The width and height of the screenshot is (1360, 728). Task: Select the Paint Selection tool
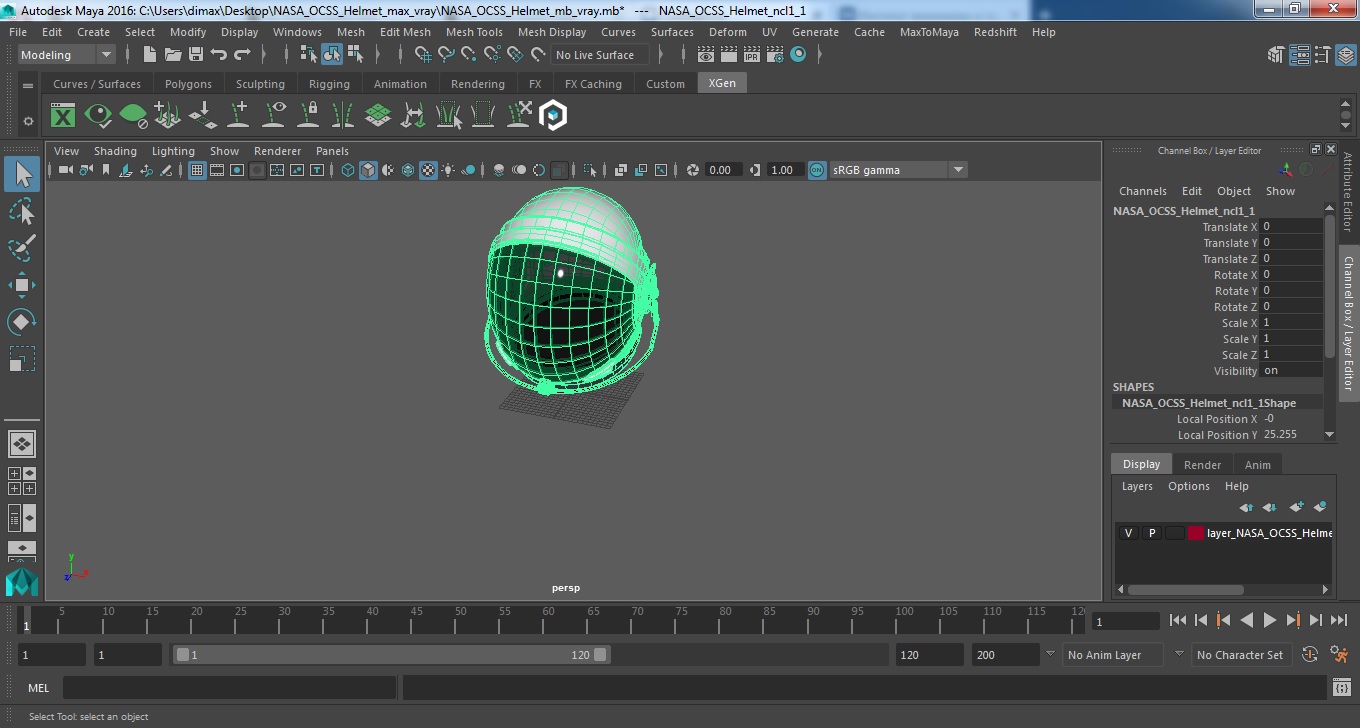pos(22,248)
